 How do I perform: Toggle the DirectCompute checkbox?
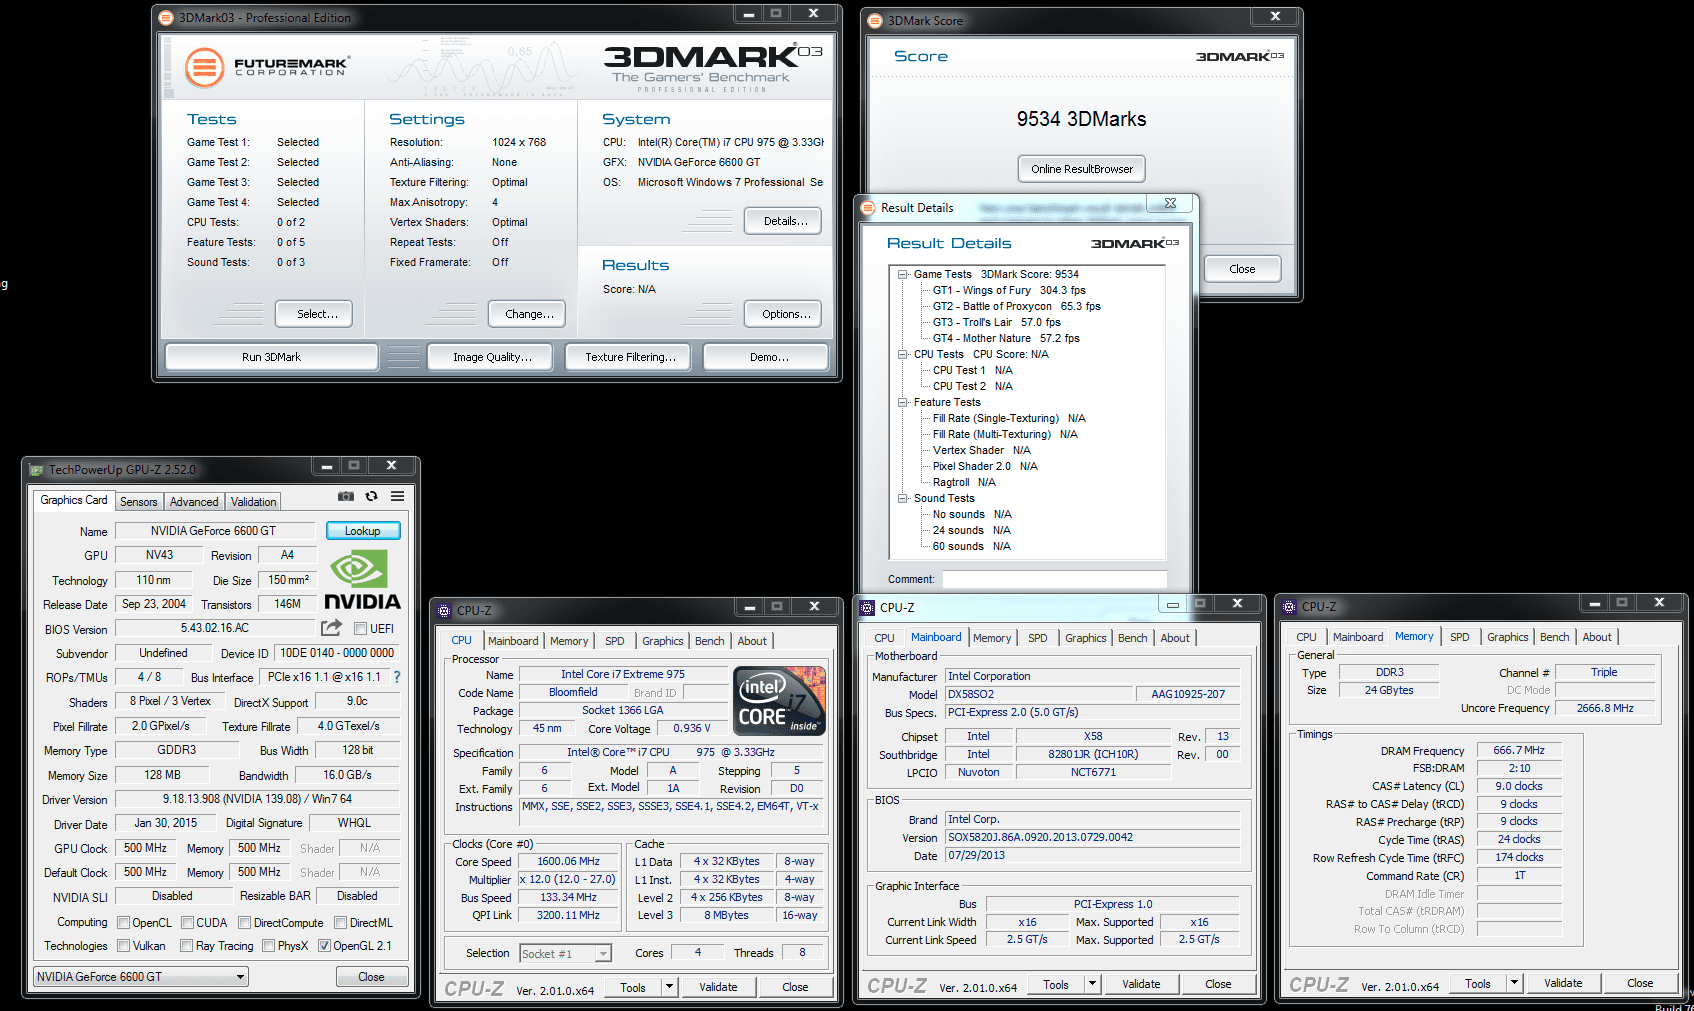coord(244,922)
